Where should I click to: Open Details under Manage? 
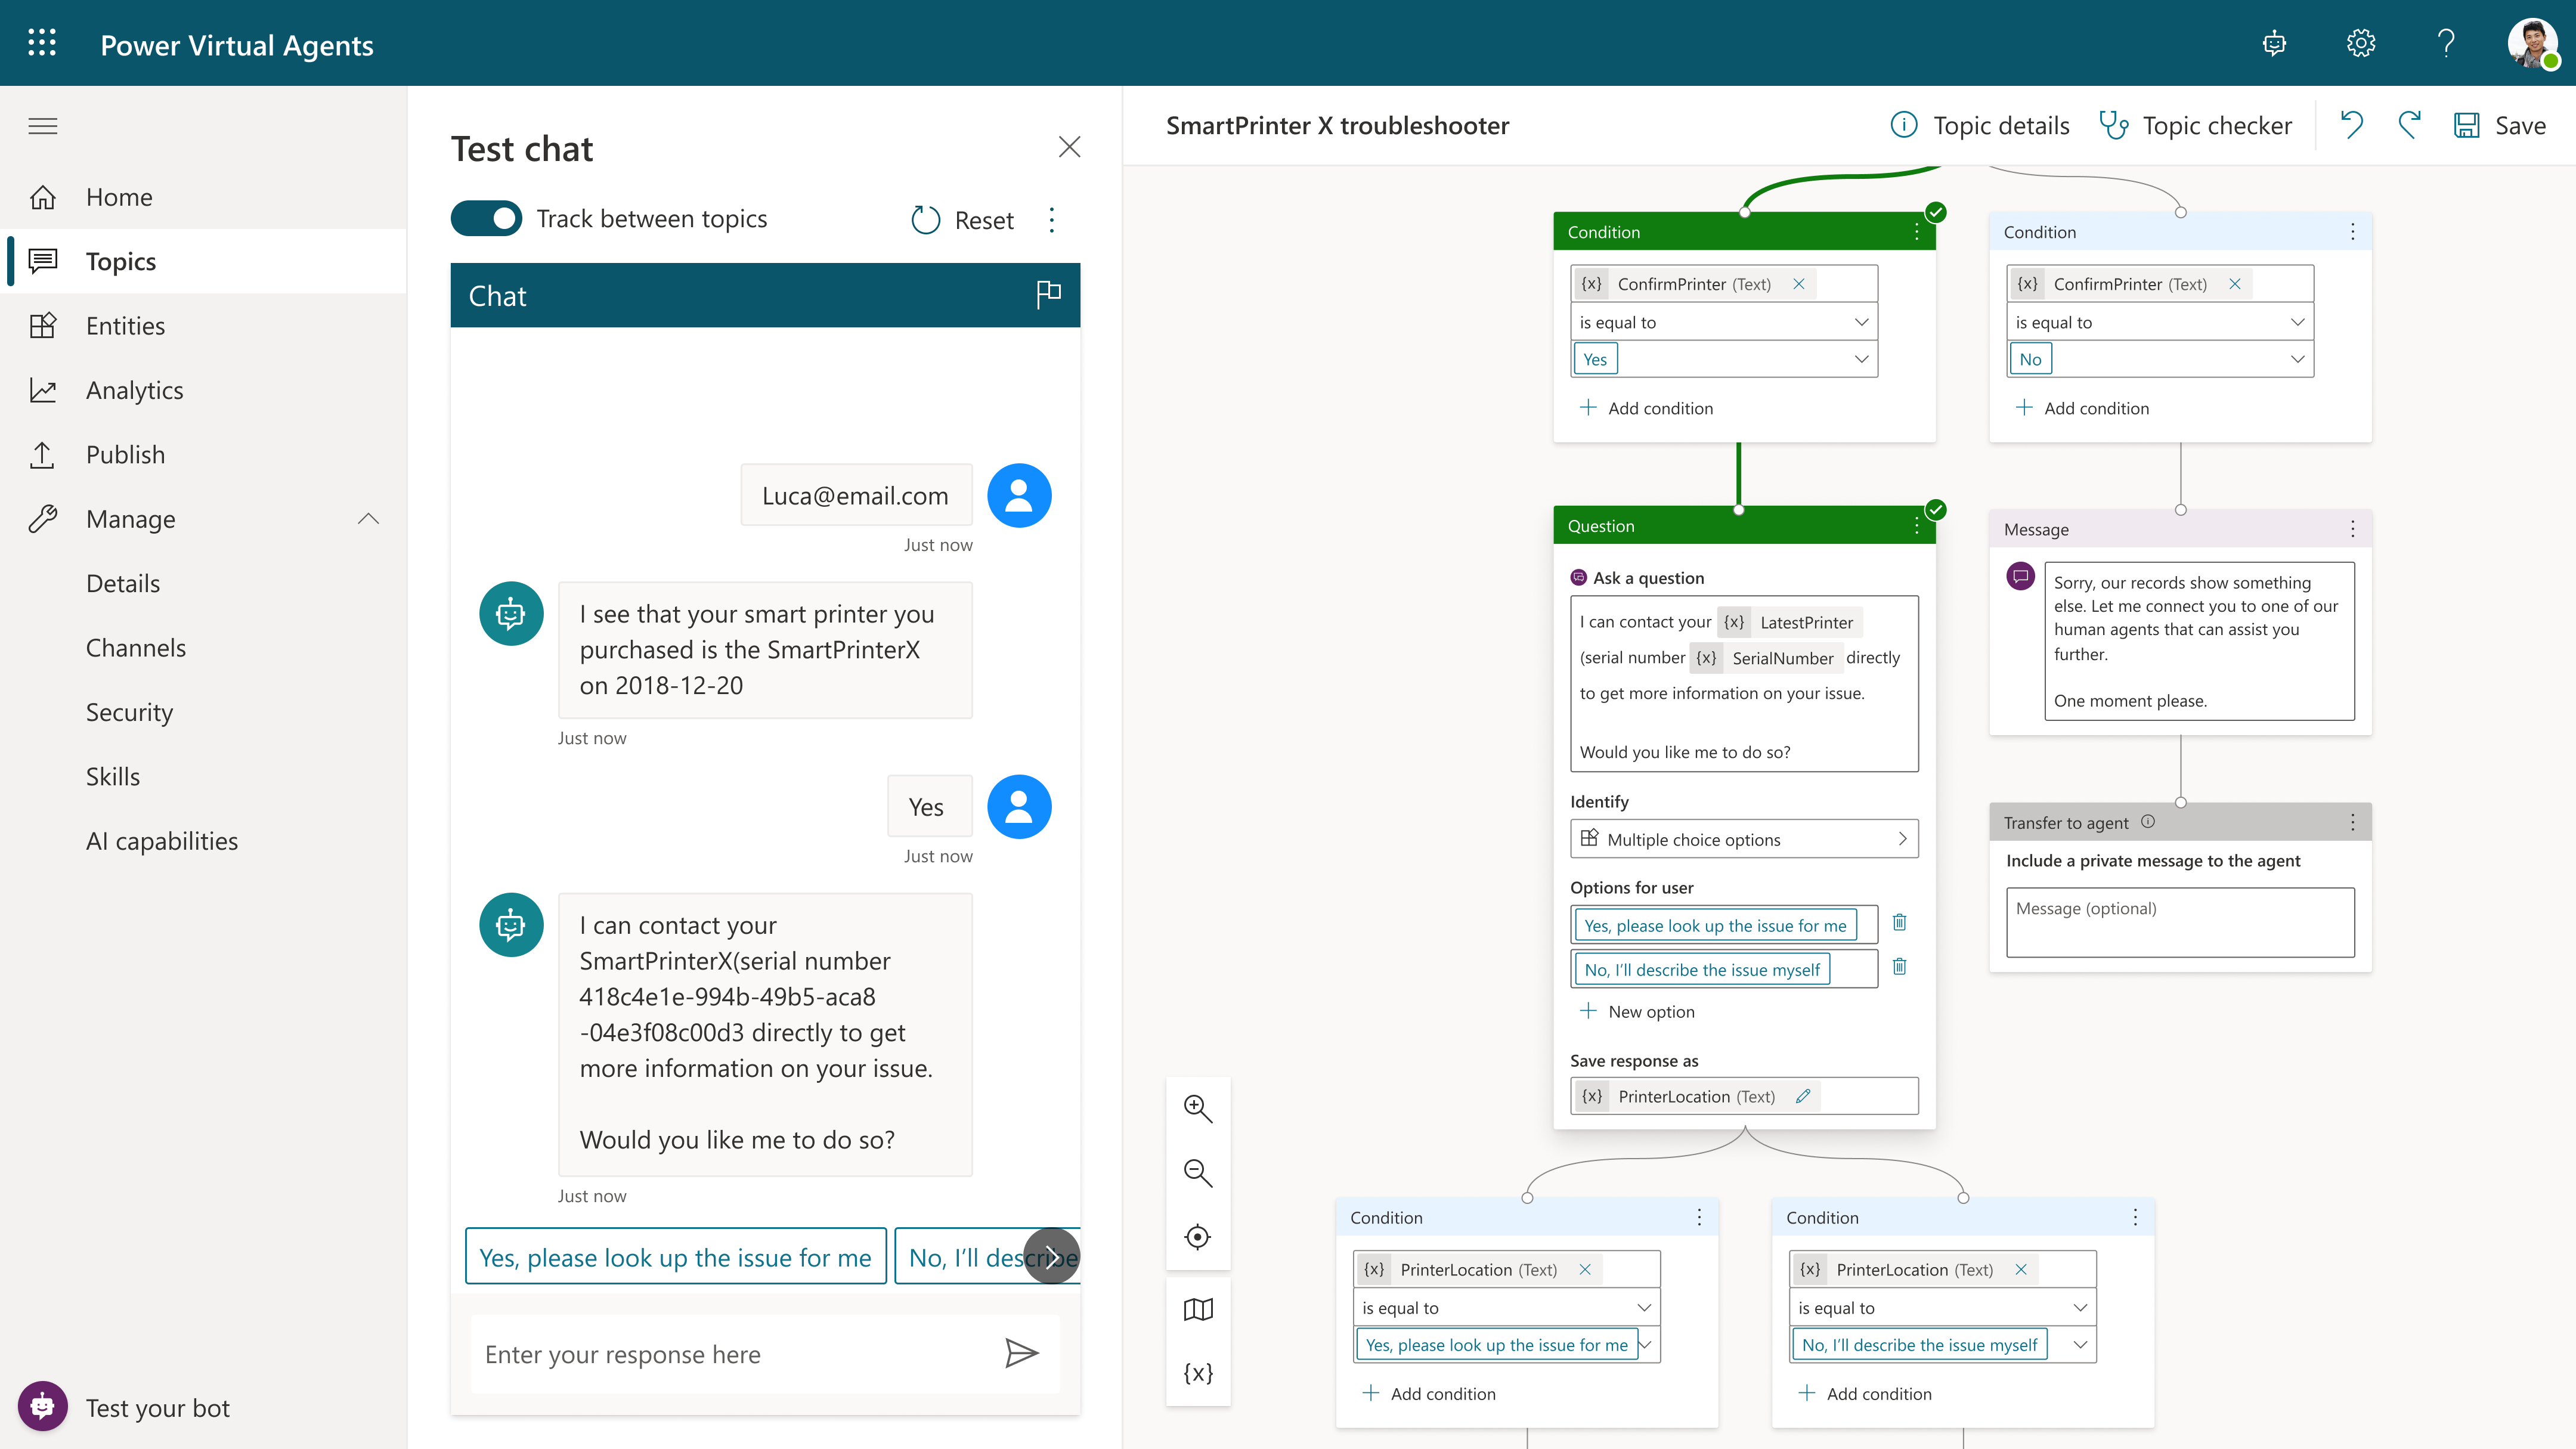123,583
